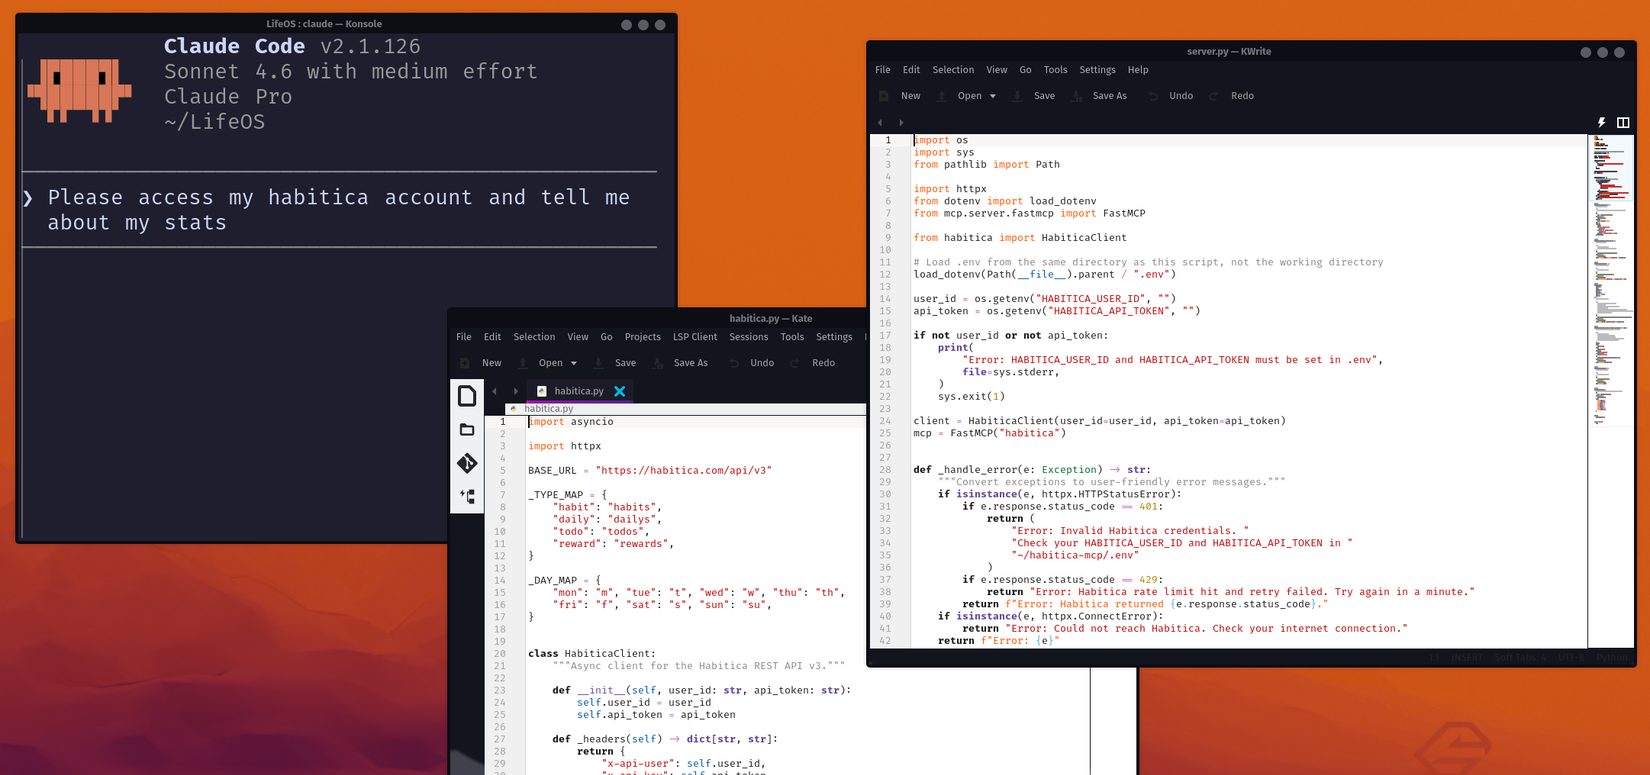
Task: Click the lightning quick-open icon in KWrite
Action: click(1601, 123)
